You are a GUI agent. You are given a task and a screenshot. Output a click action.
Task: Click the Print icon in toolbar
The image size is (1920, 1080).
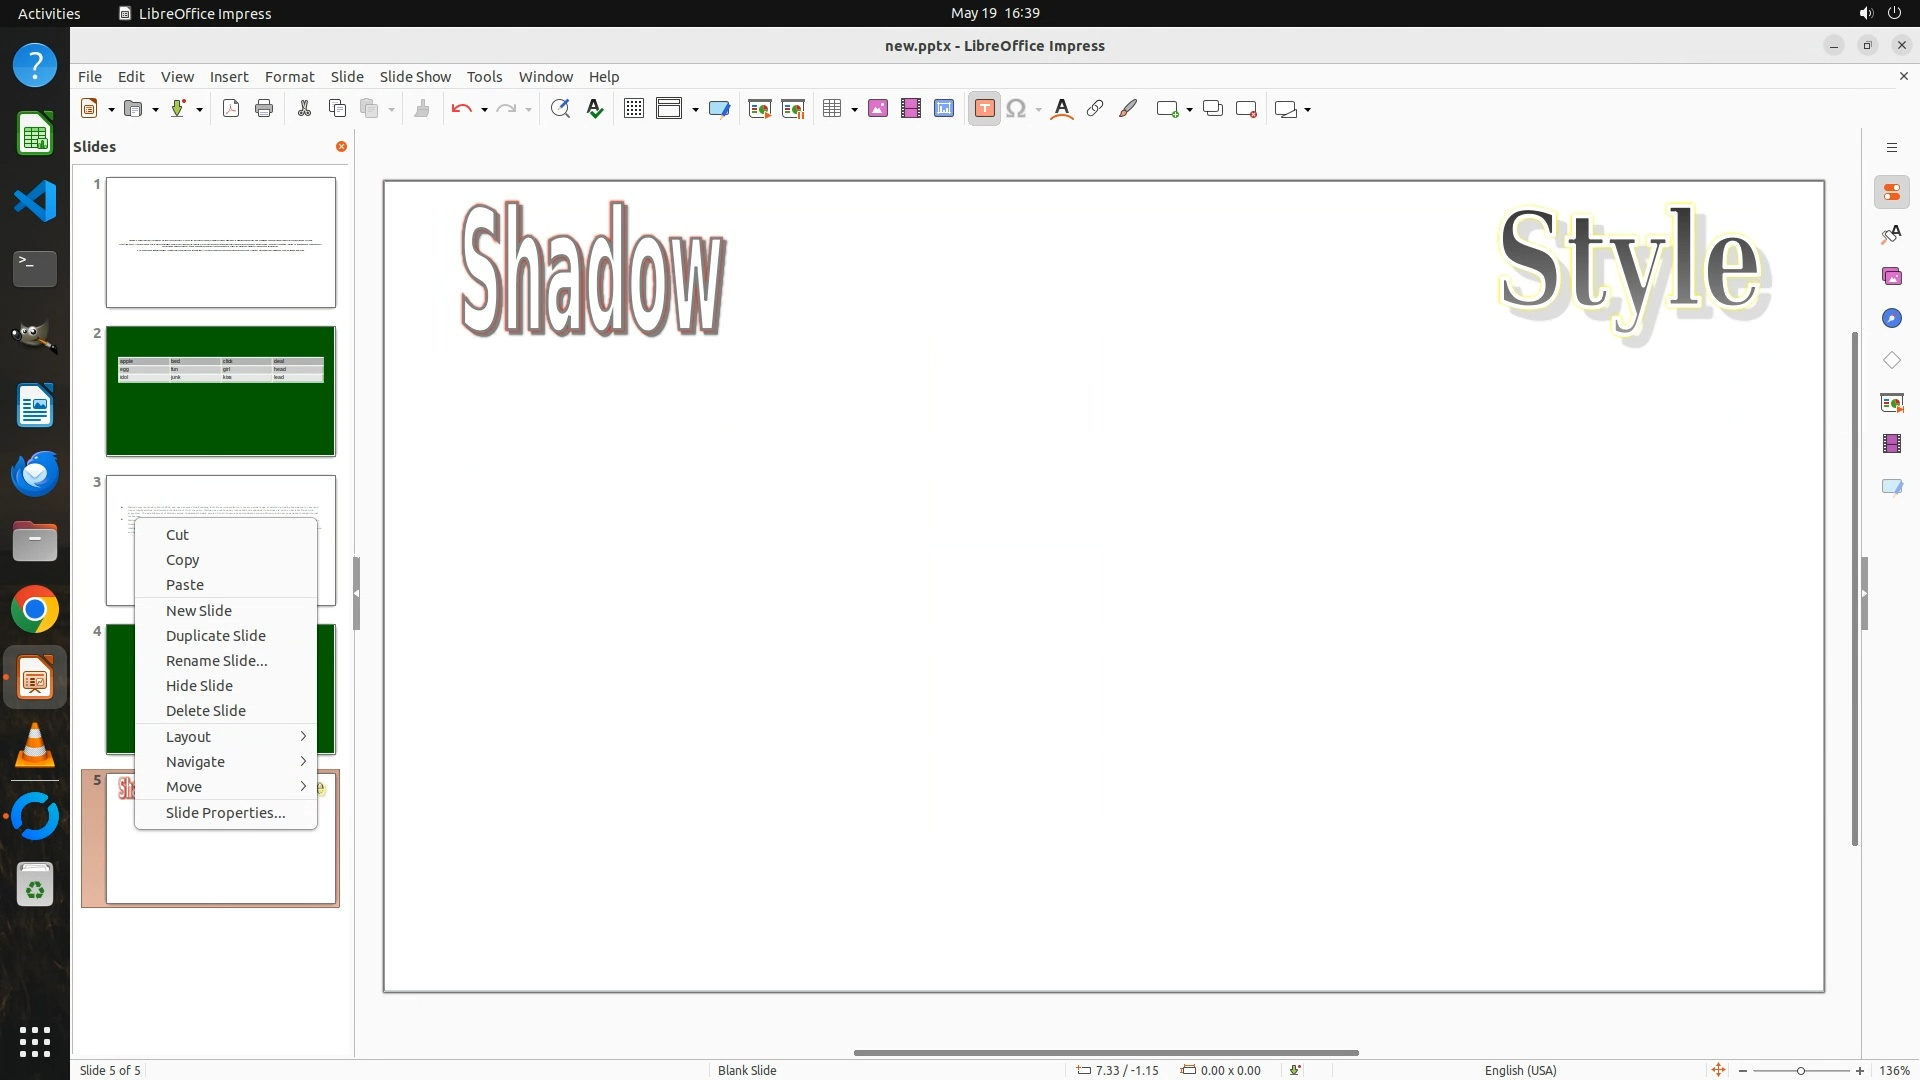coord(264,109)
